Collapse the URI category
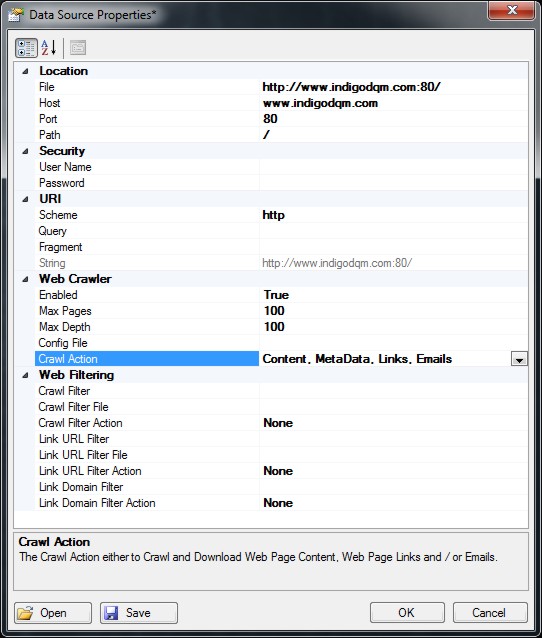Viewport: 542px width, 638px height. coord(26,199)
